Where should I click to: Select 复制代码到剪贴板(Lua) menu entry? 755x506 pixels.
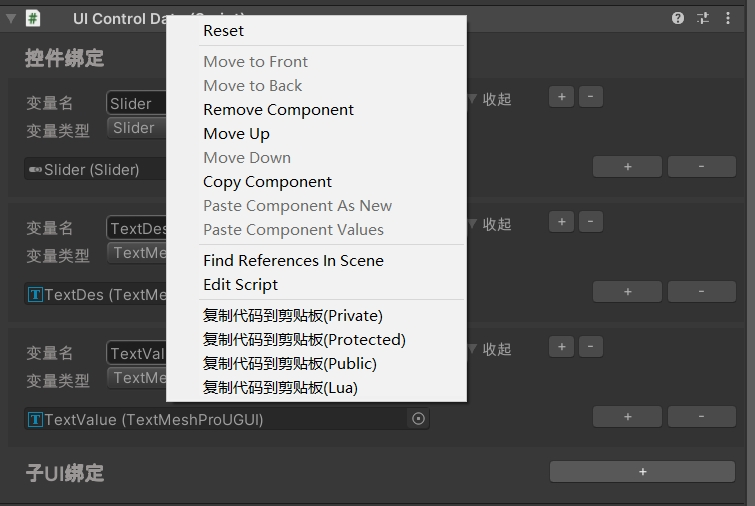click(x=316, y=388)
